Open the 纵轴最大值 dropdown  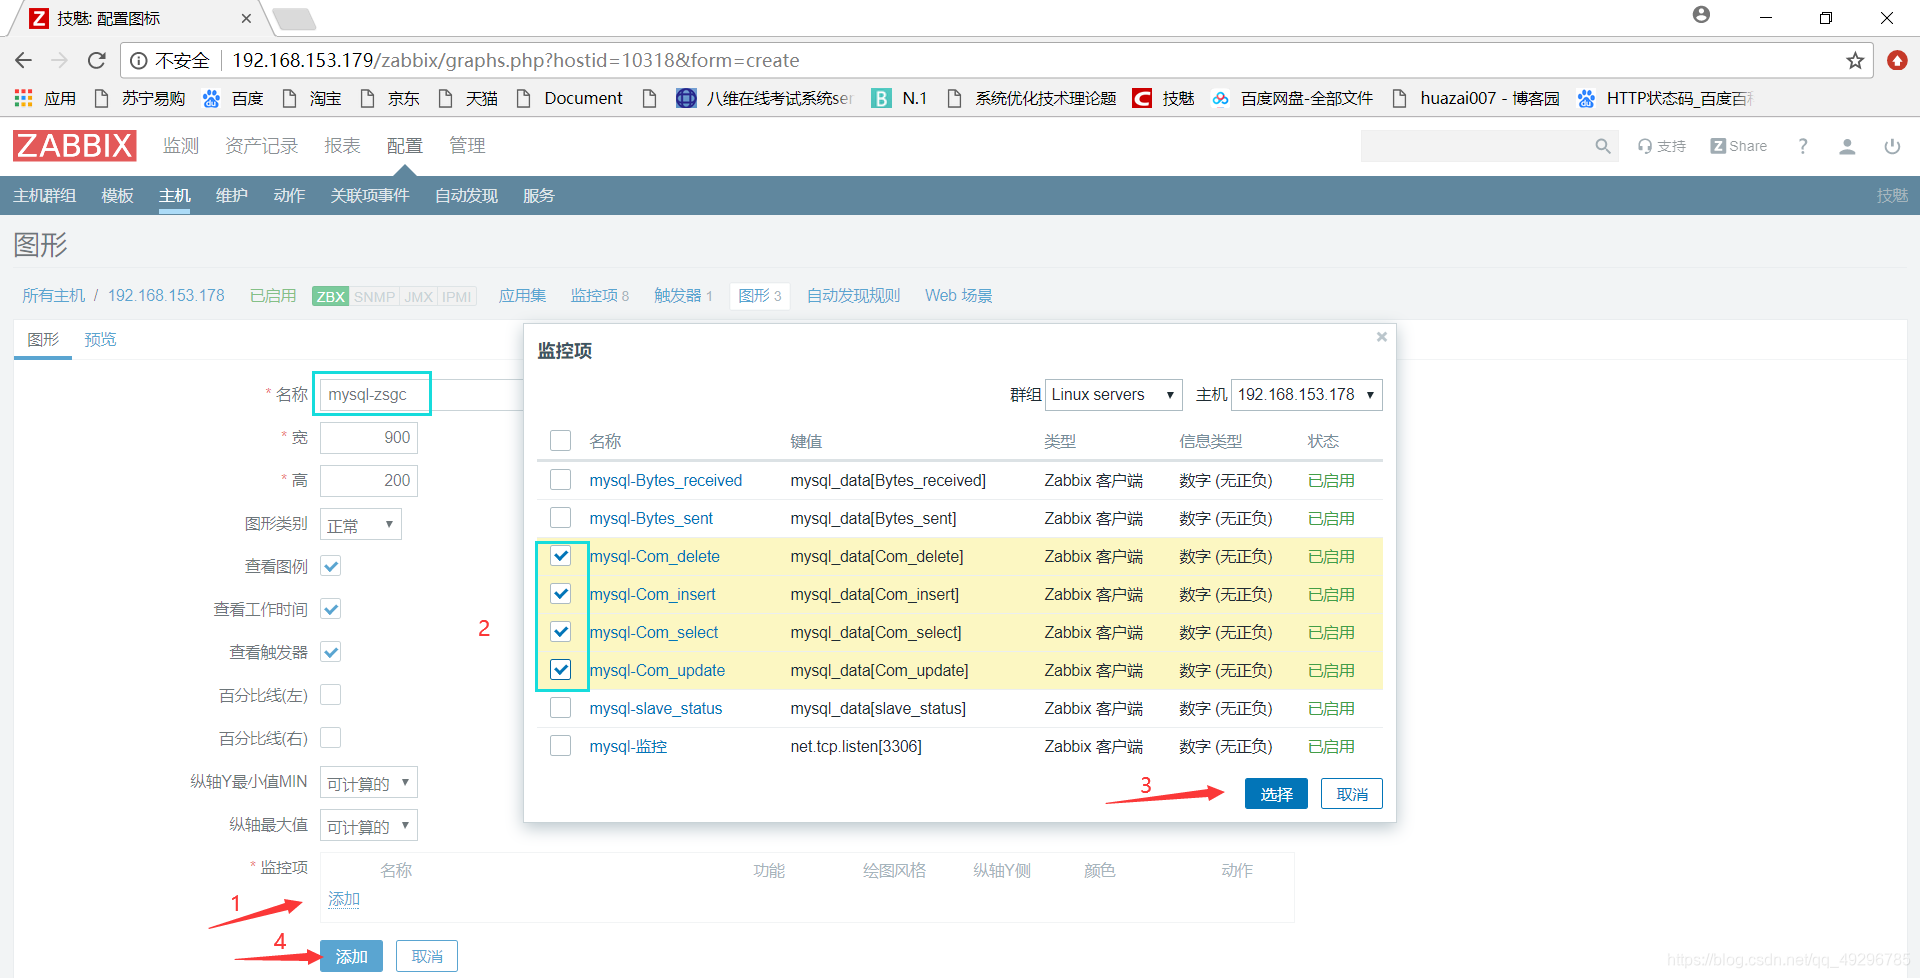click(x=369, y=826)
